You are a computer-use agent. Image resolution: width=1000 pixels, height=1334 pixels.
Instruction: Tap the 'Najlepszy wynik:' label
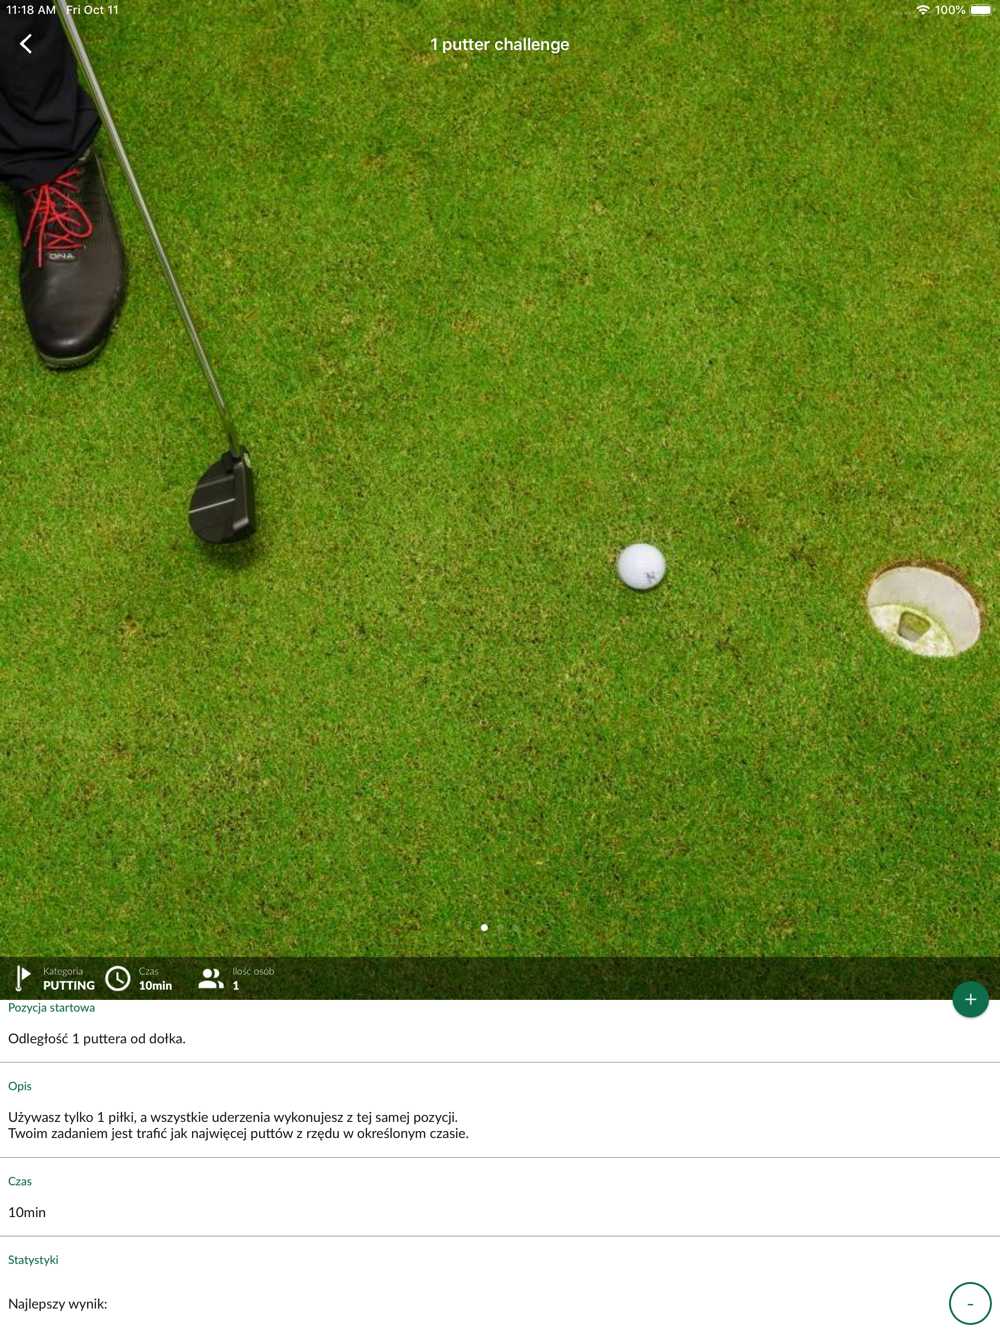(x=58, y=1303)
